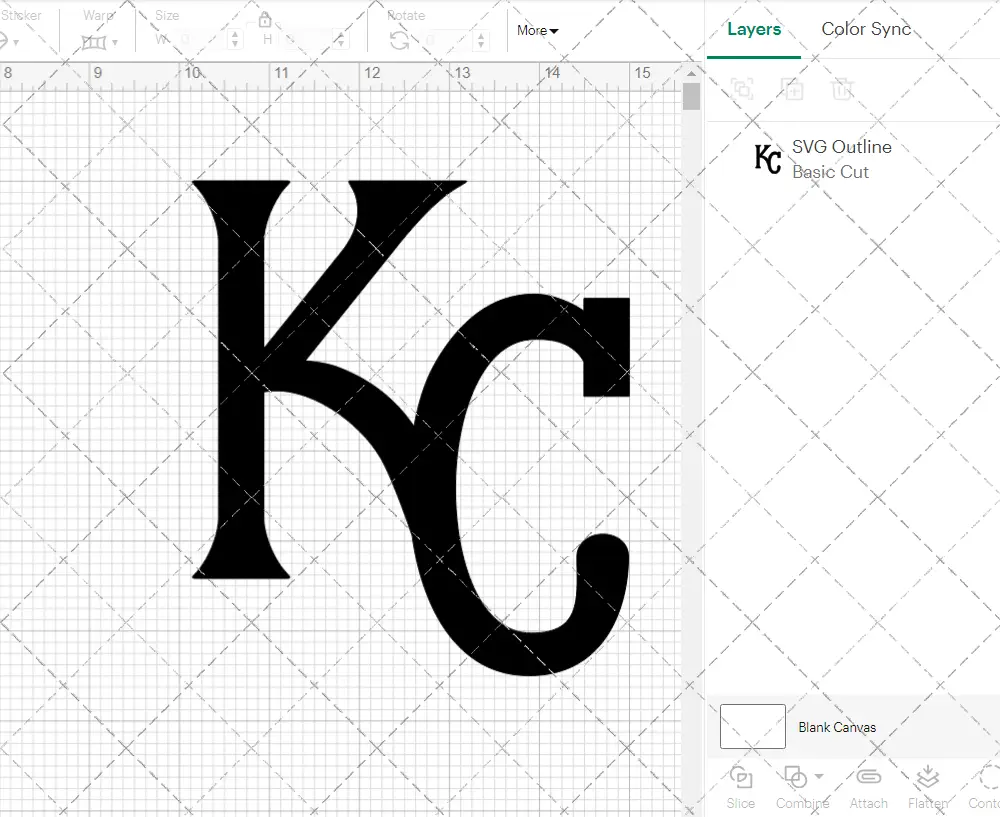Viewport: 1000px width, 817px height.
Task: Increase width with the stepper arrow
Action: click(x=236, y=36)
